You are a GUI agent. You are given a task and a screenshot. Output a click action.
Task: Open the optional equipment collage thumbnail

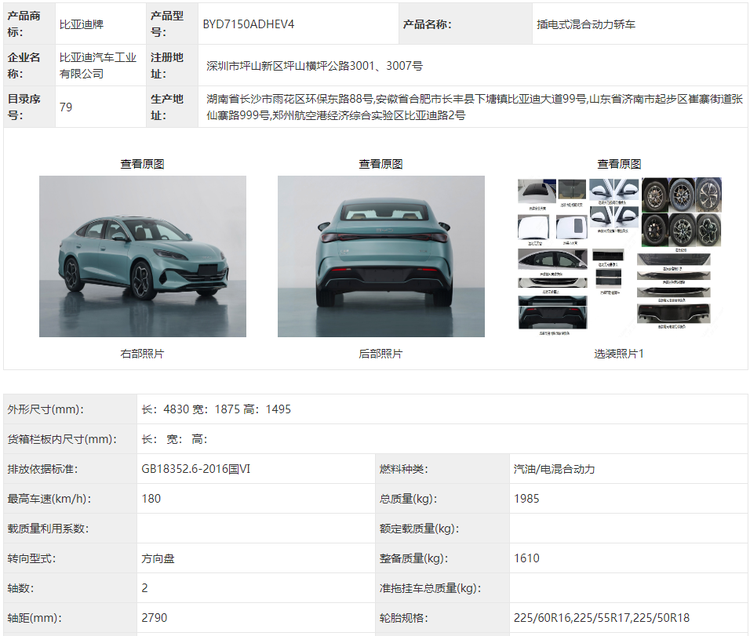pos(619,254)
